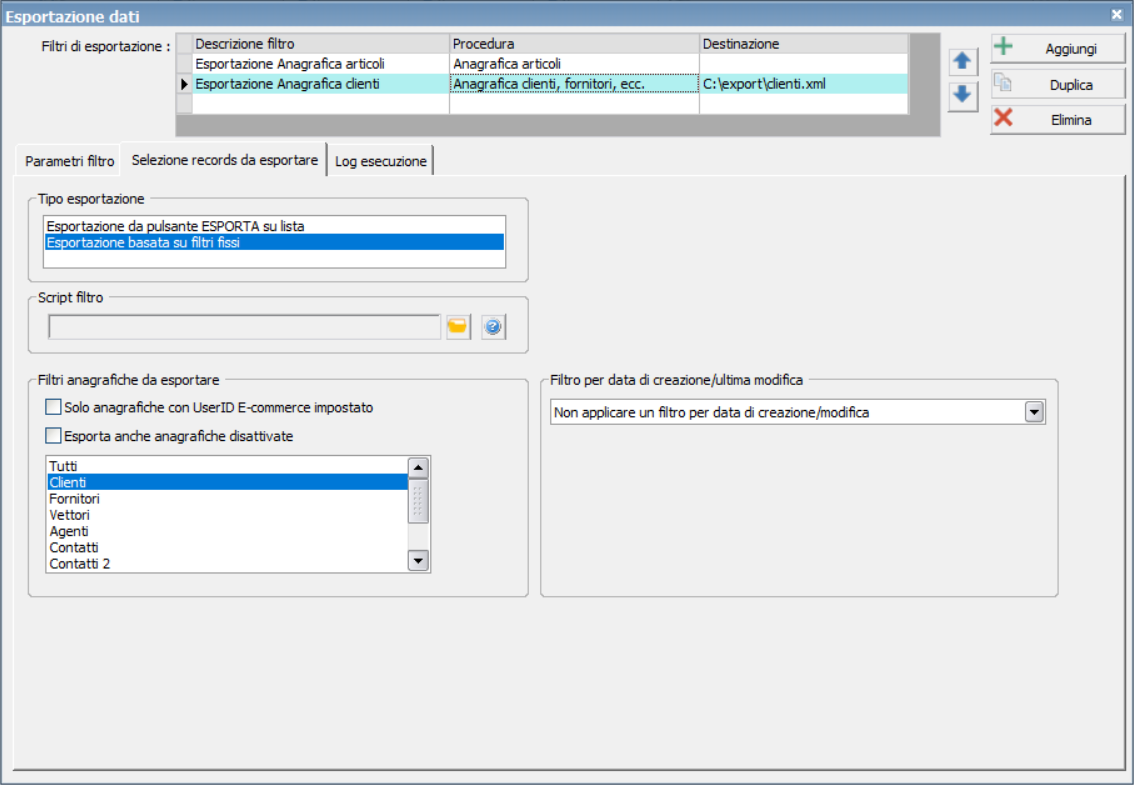Toggle Esporta anche anagrafiche disattivate checkbox

[x=54, y=436]
